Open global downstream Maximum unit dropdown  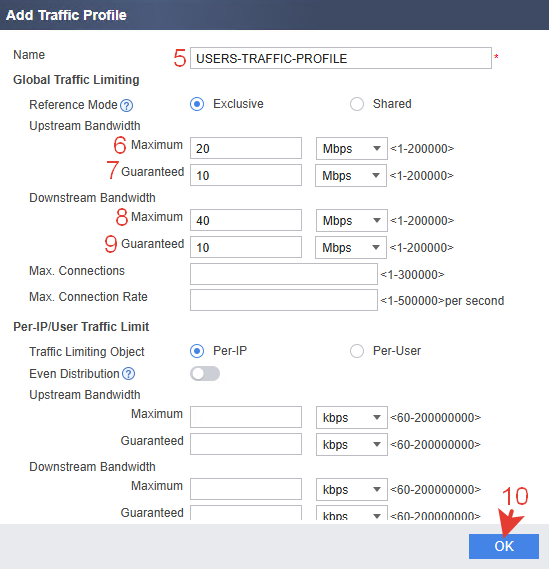point(352,220)
